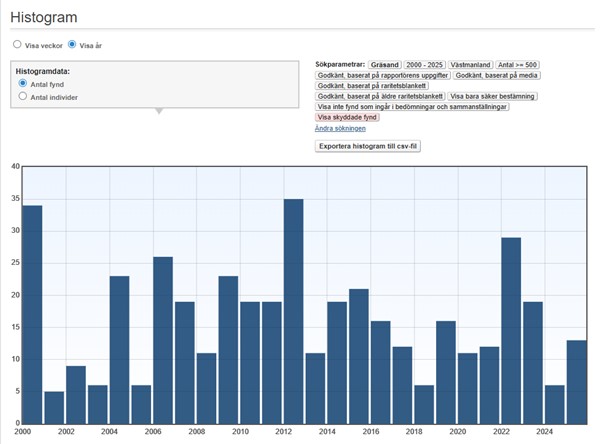Click the 'Histogram' page heading
Image resolution: width=602 pixels, height=444 pixels.
coord(45,18)
